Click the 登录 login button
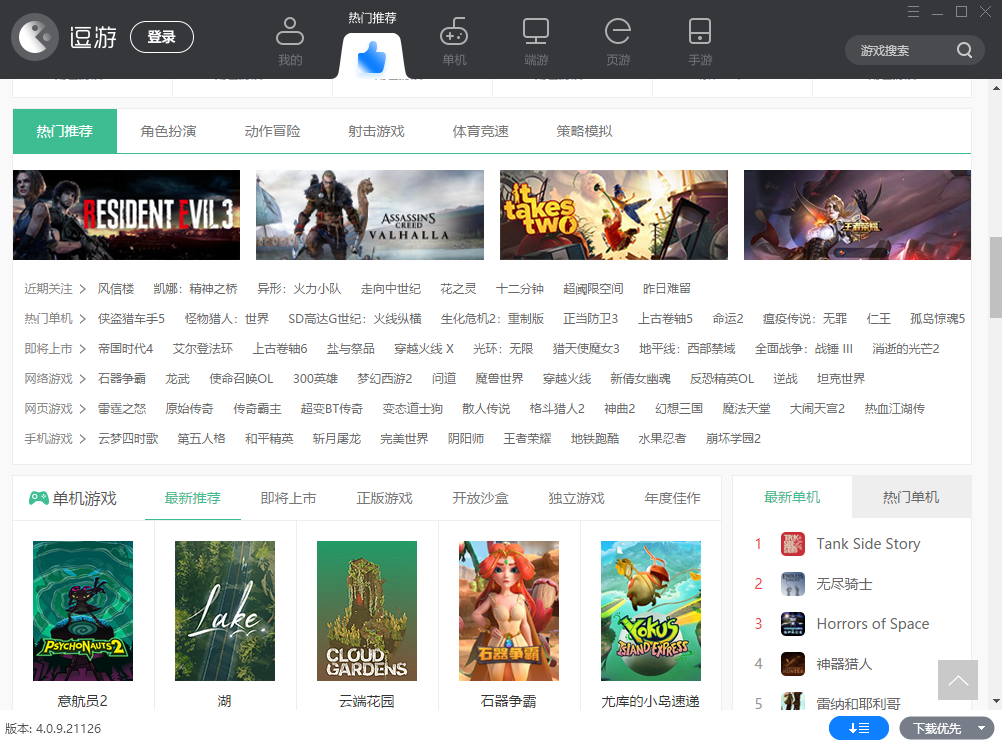This screenshot has width=1002, height=743. [162, 37]
